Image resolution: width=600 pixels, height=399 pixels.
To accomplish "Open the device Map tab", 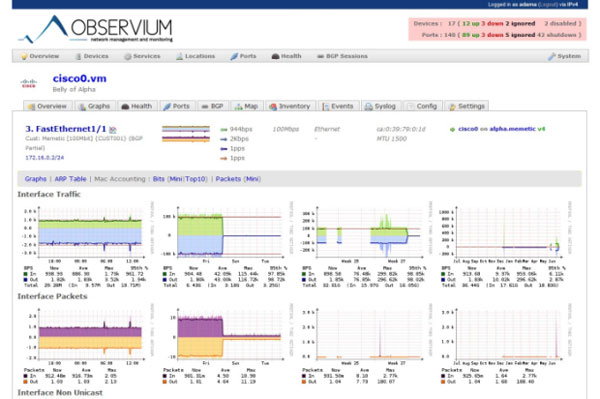I will pyautogui.click(x=246, y=106).
